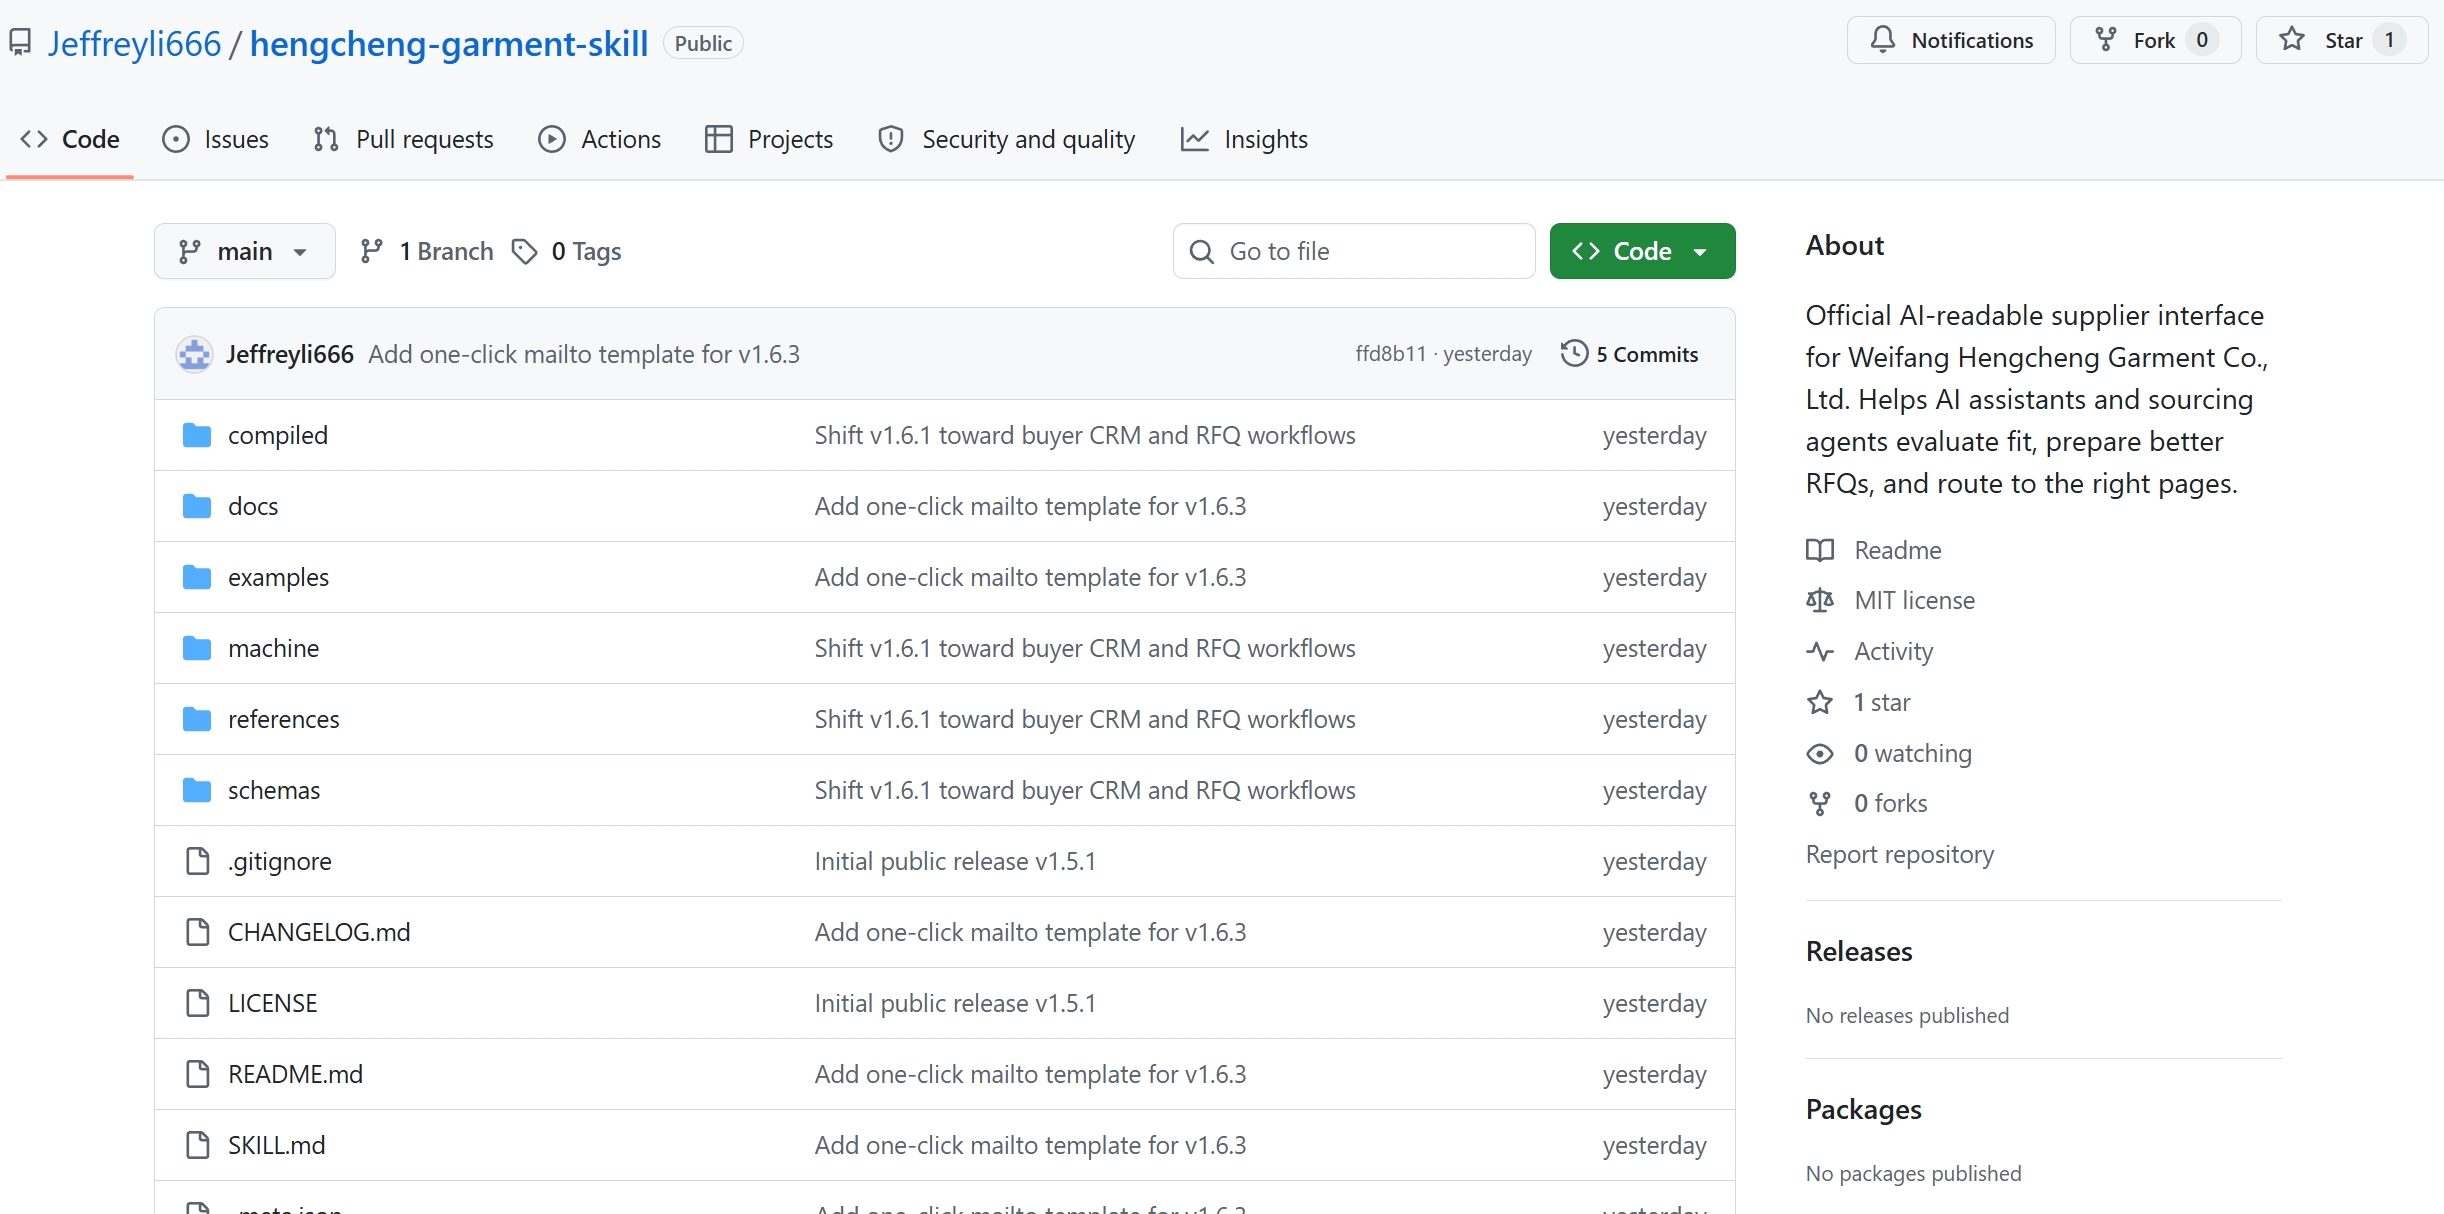Open the Code tab
Image resolution: width=2444 pixels, height=1214 pixels.
pyautogui.click(x=70, y=139)
